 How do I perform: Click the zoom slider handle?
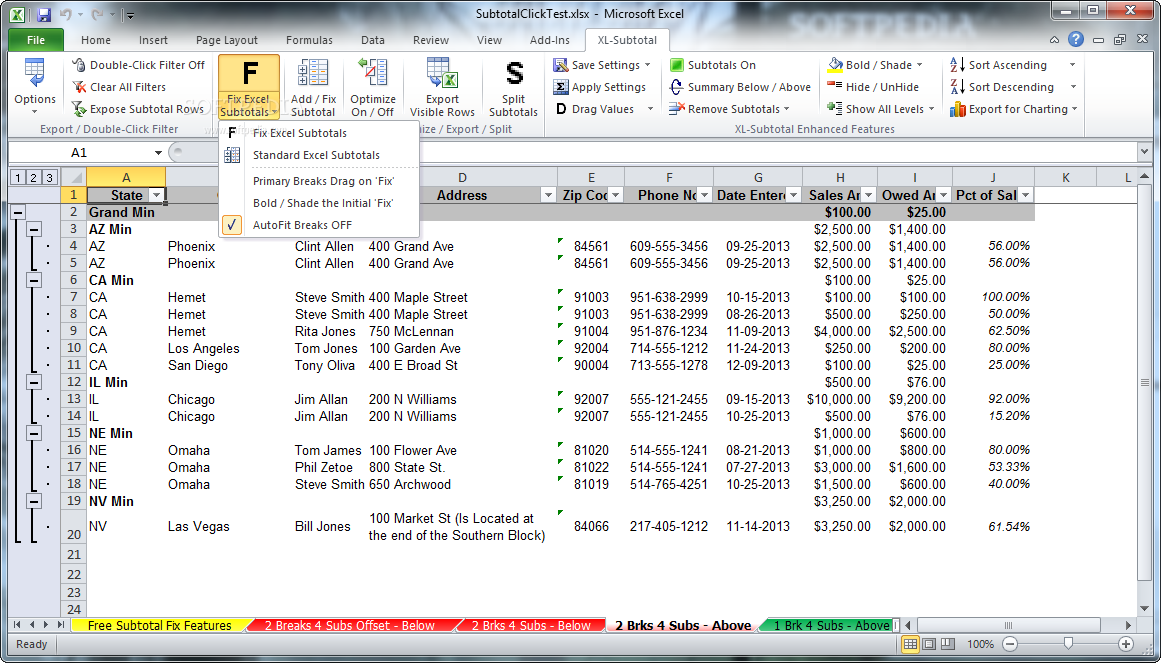coord(1068,644)
